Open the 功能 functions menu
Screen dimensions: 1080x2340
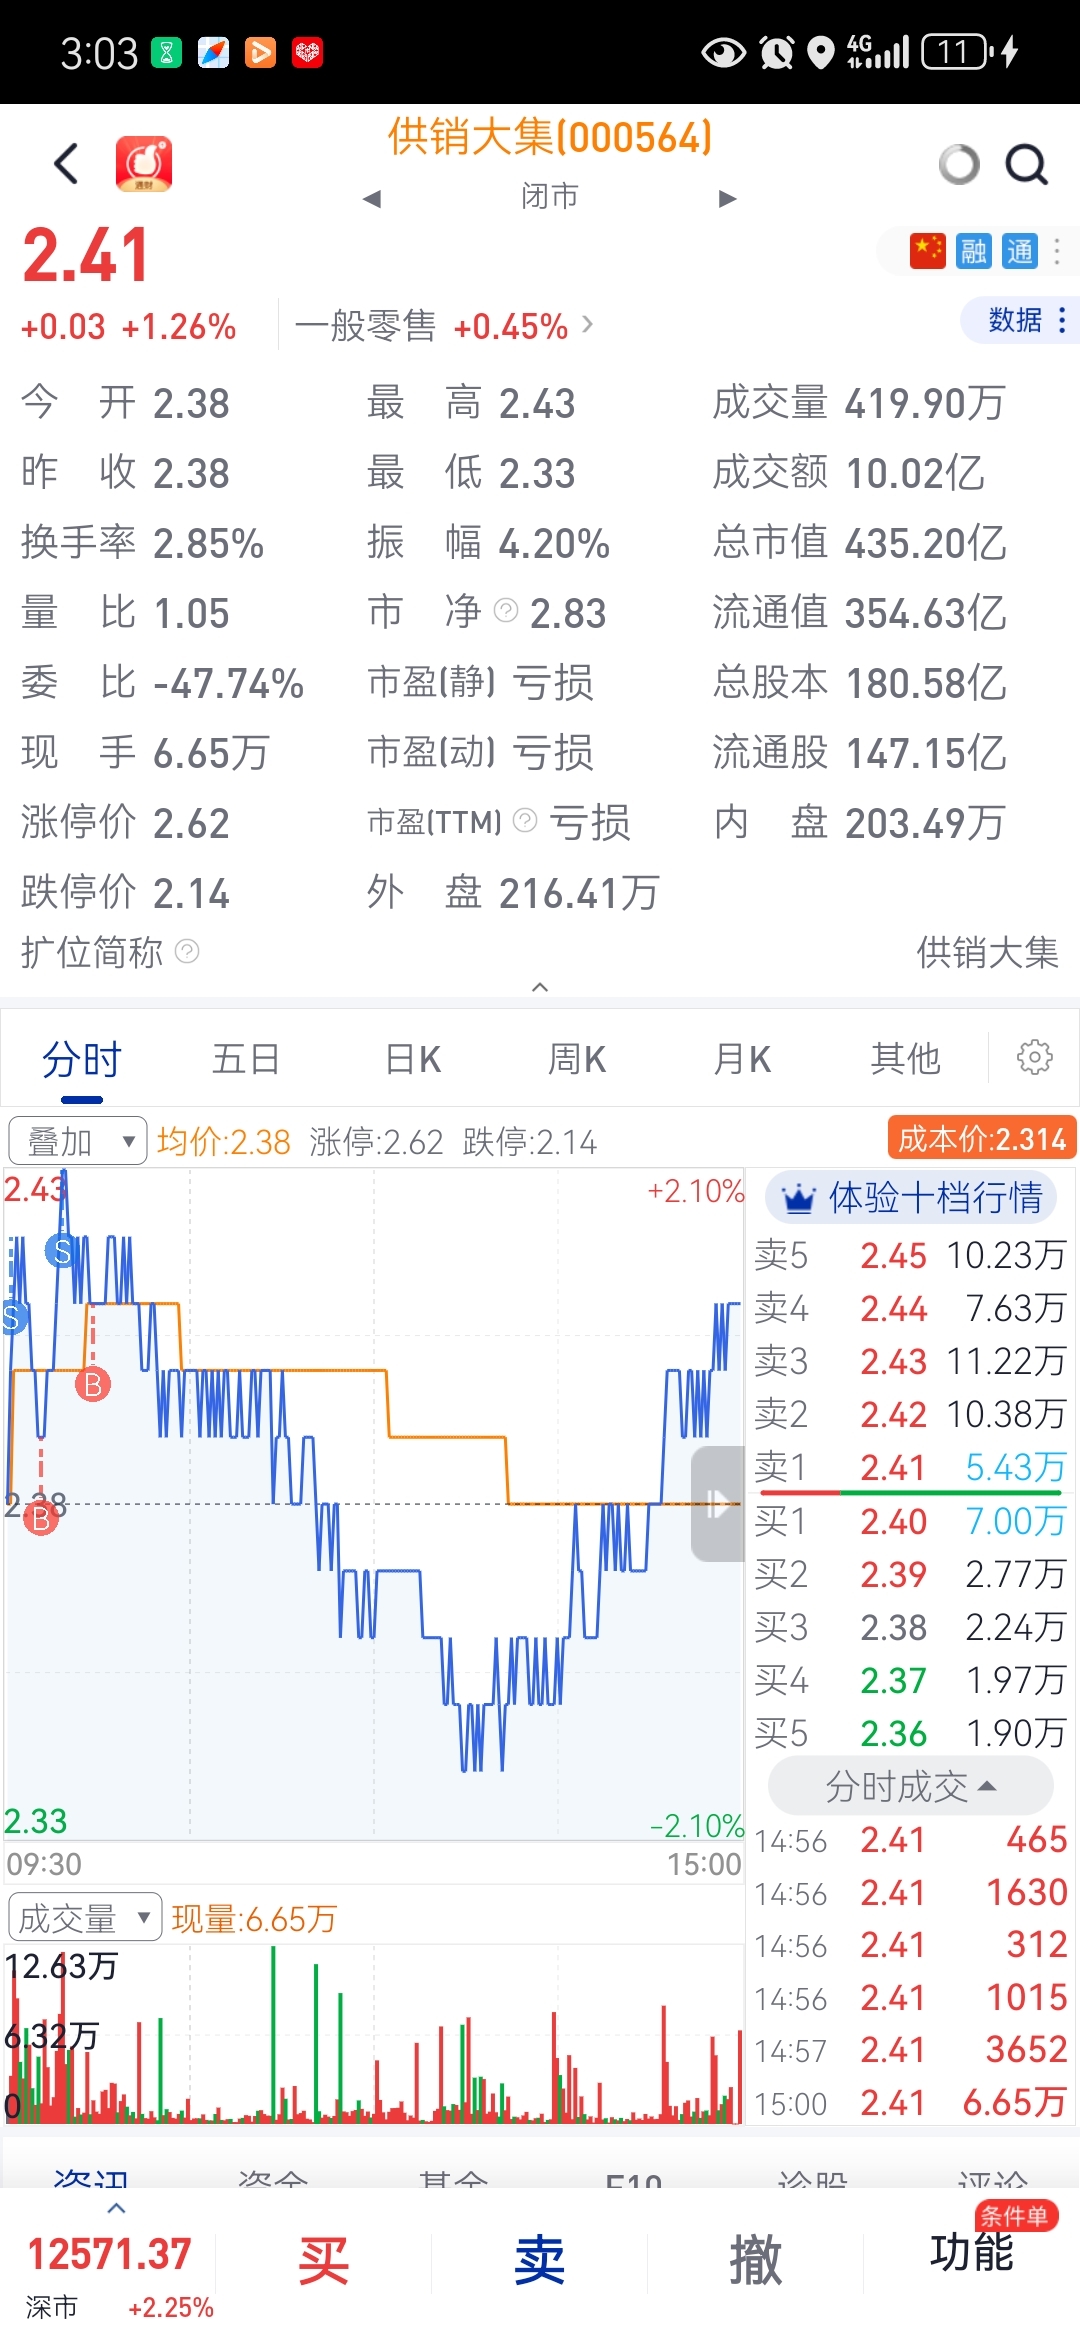pos(972,2254)
